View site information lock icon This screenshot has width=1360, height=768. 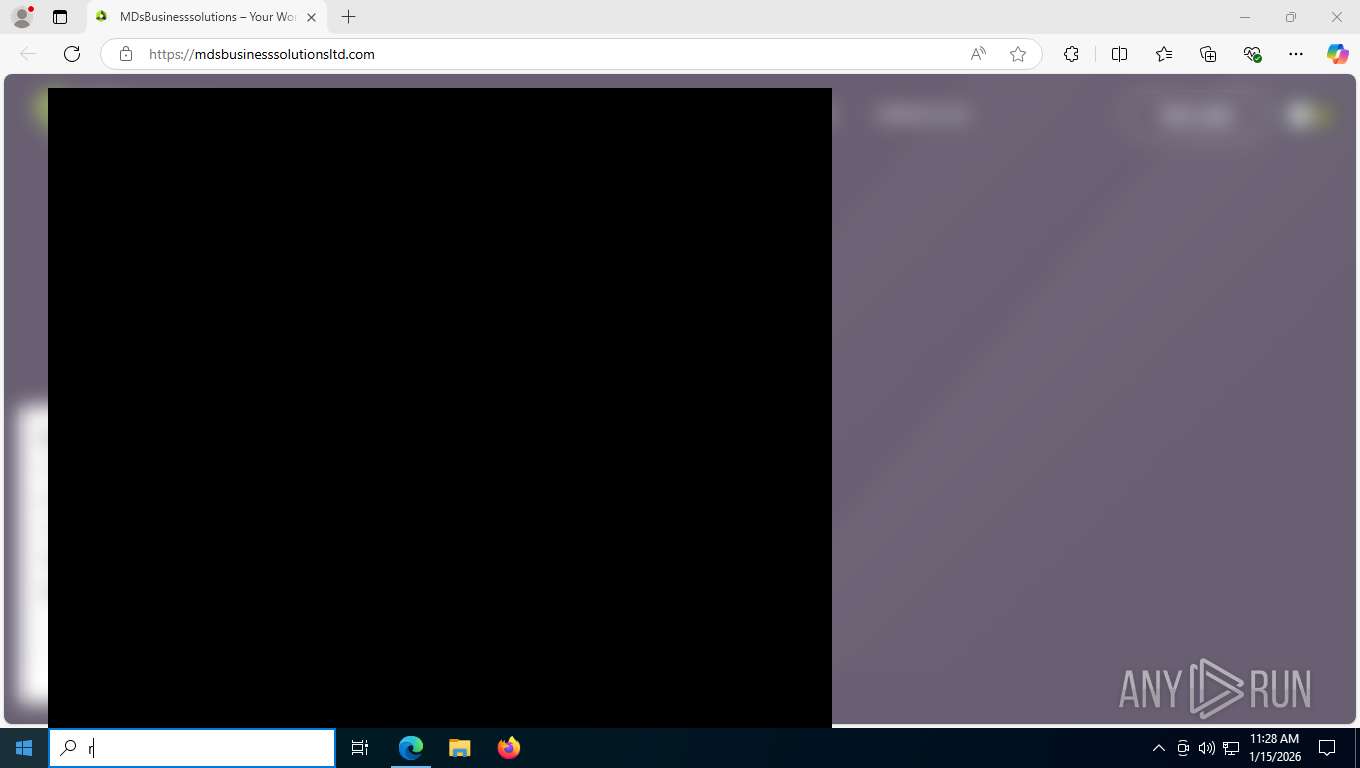(x=126, y=54)
